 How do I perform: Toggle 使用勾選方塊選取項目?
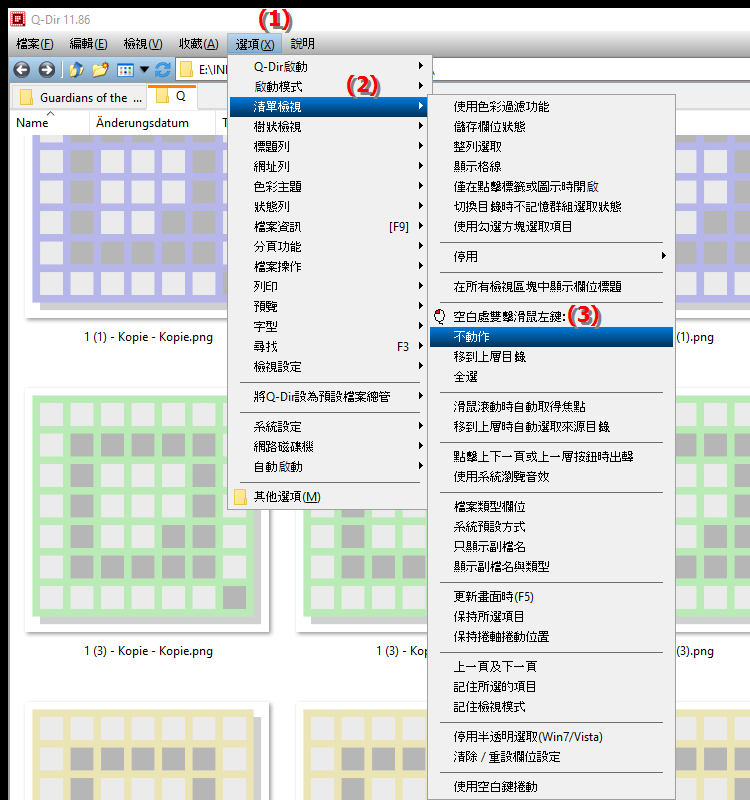click(x=552, y=227)
